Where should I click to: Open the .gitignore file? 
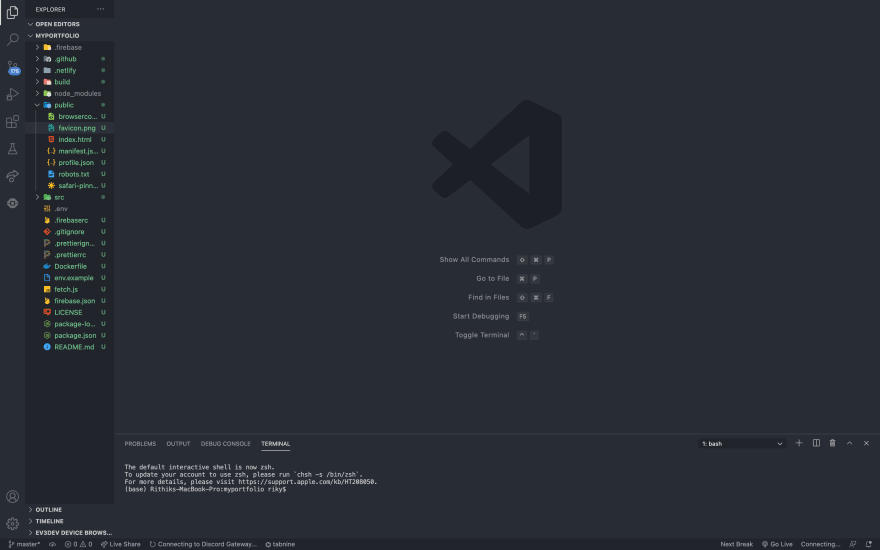[70, 232]
